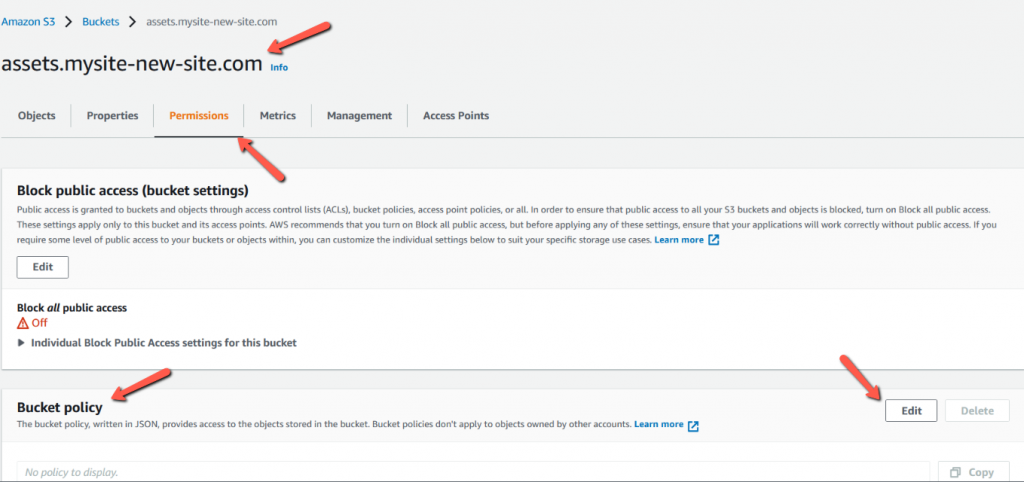Edit the Bucket policy
The height and width of the screenshot is (482, 1024).
911,411
